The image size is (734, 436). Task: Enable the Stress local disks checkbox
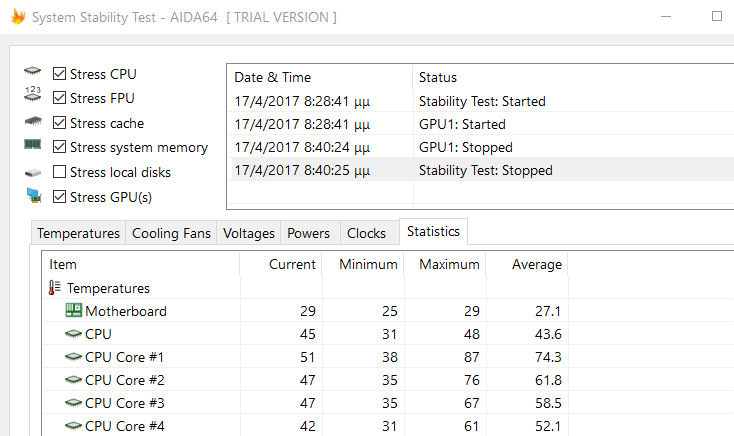(x=59, y=172)
